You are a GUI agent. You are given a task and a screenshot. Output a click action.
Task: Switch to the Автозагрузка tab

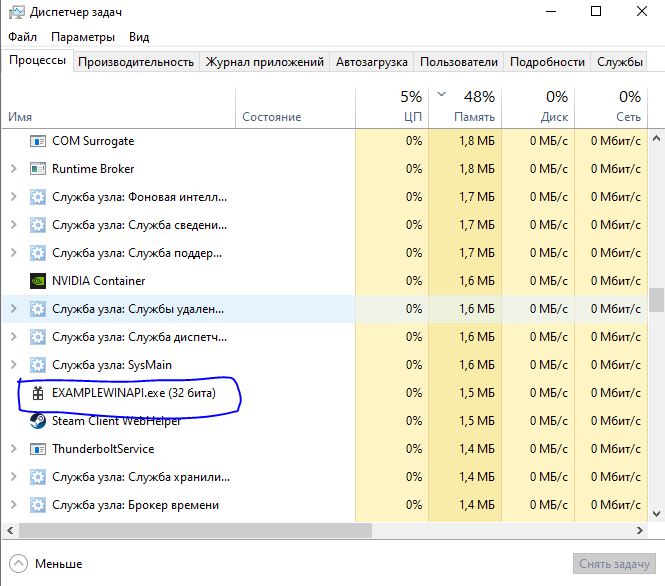point(372,62)
